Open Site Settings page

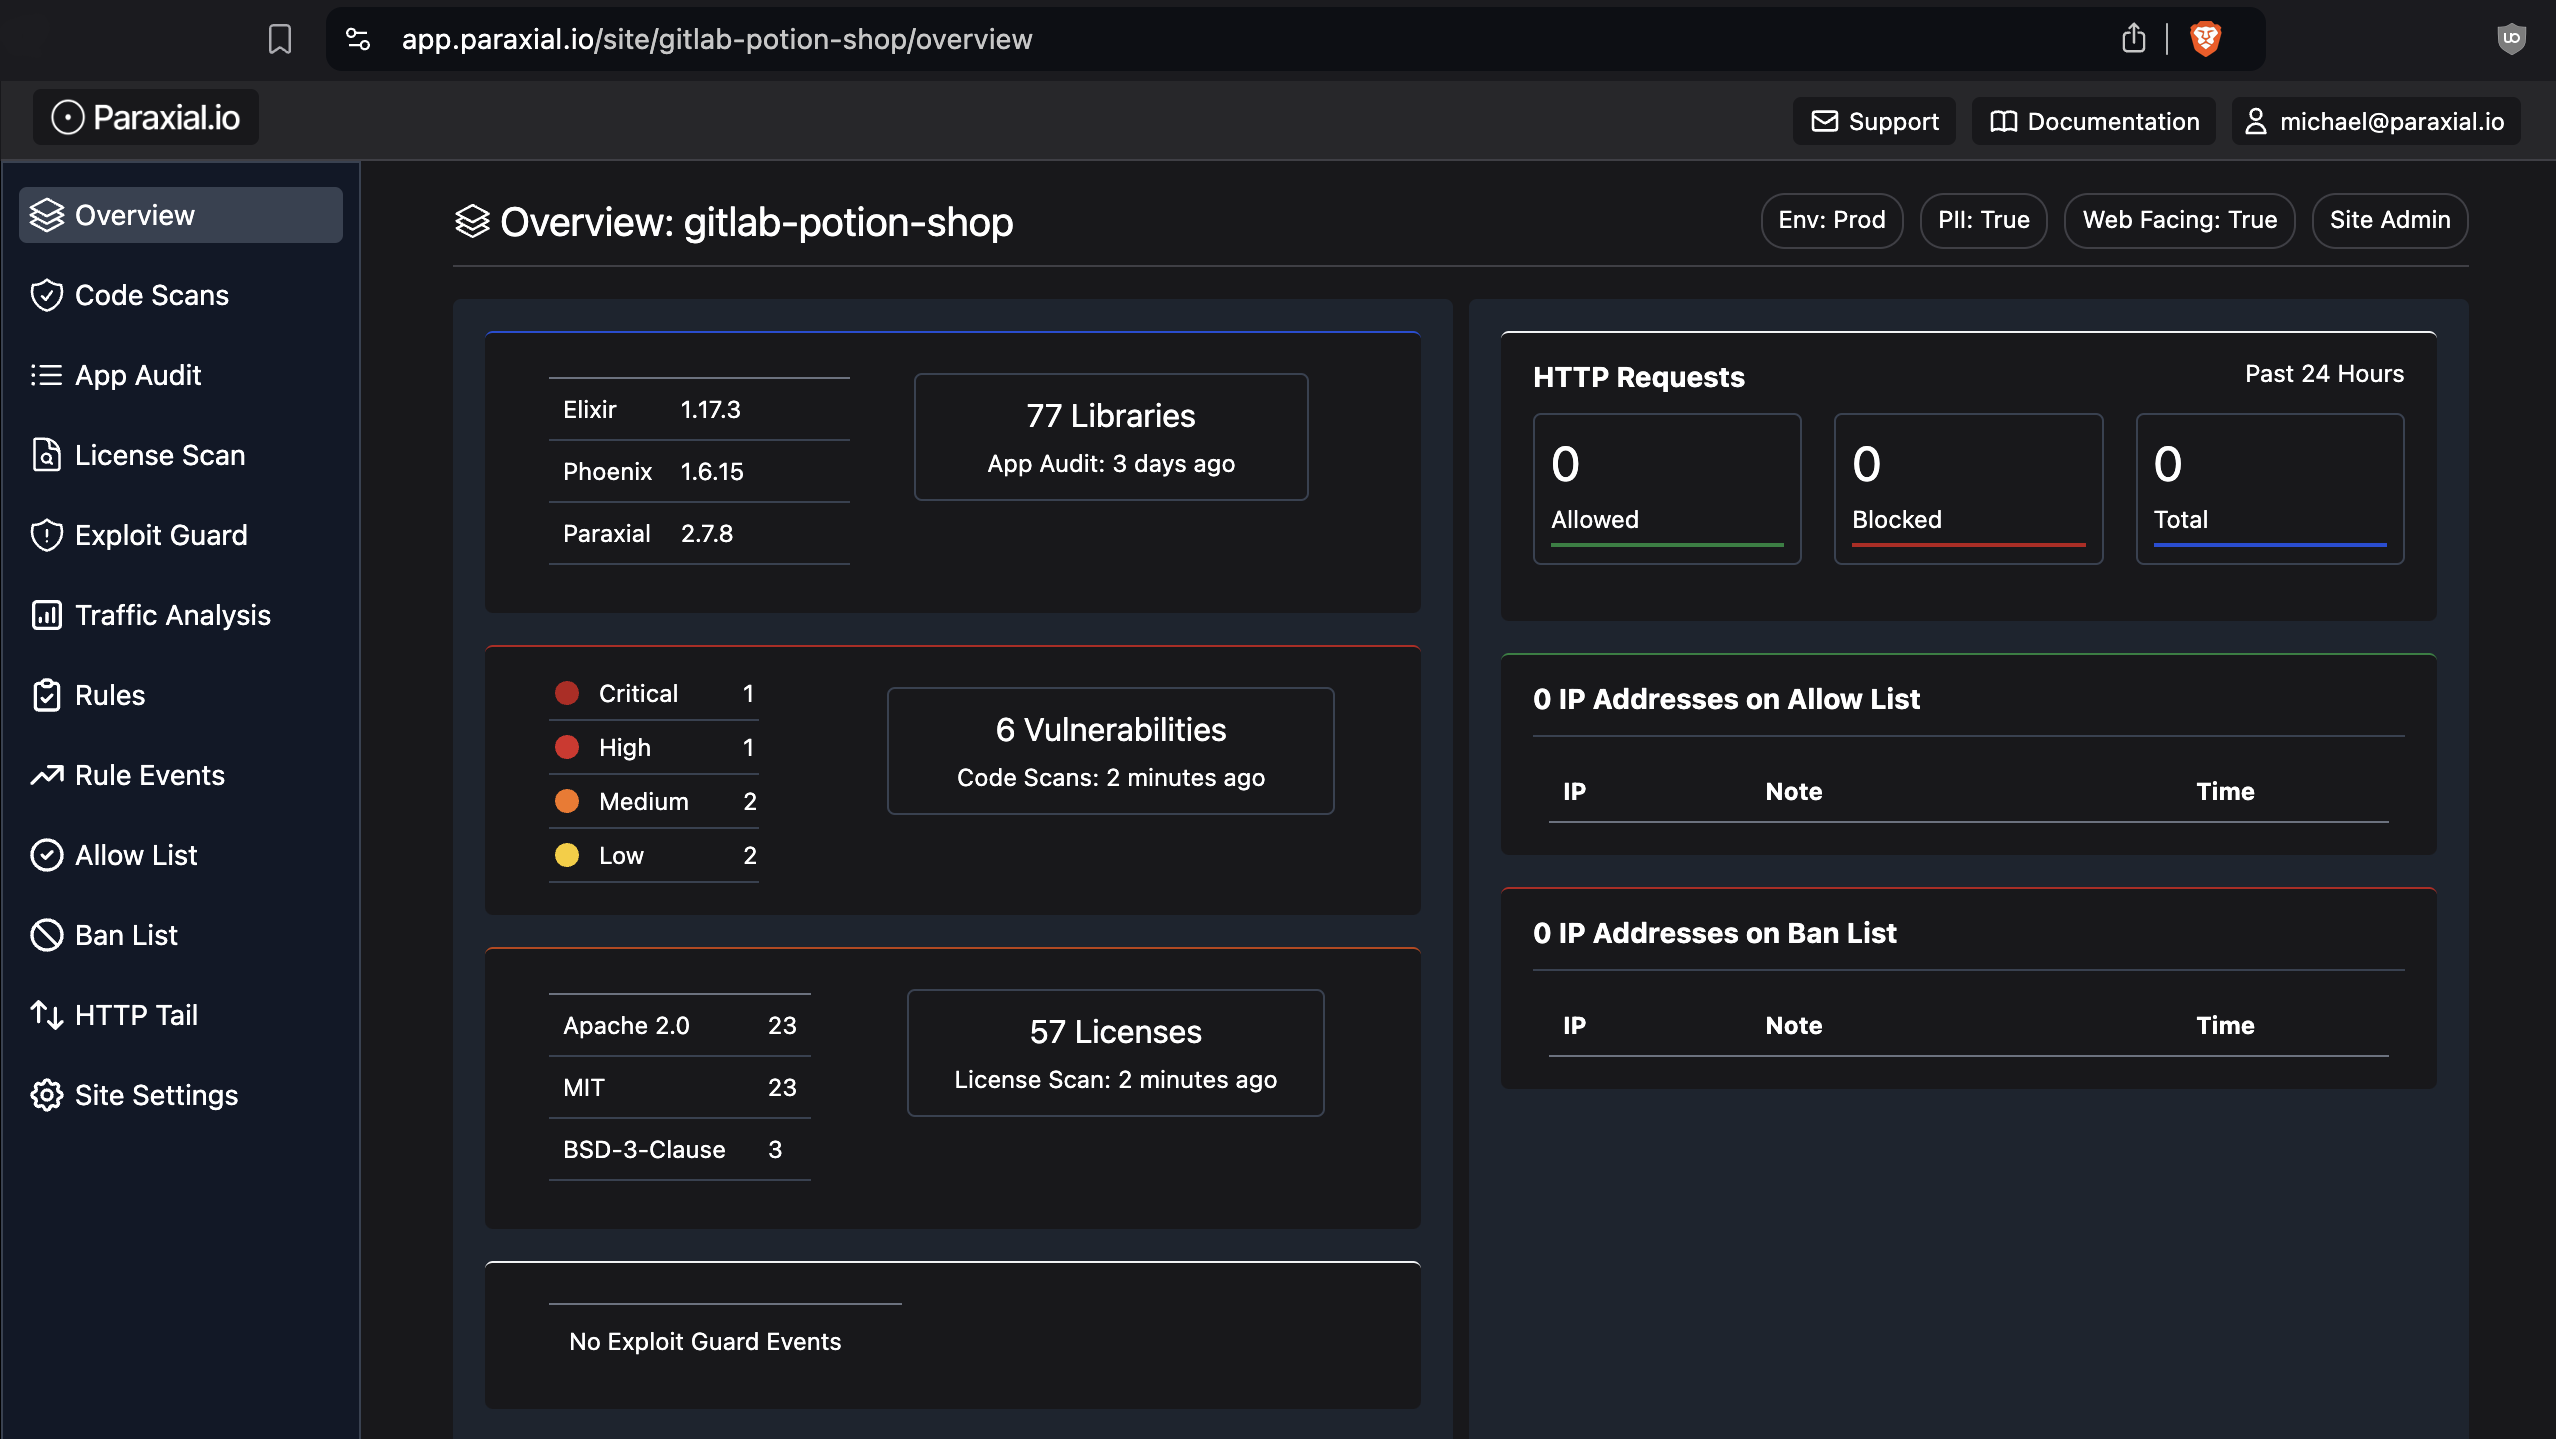(181, 1095)
